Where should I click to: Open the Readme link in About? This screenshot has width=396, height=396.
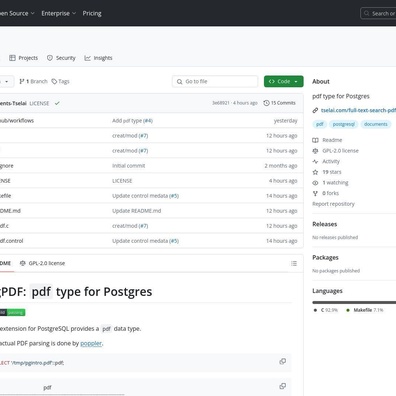332,140
